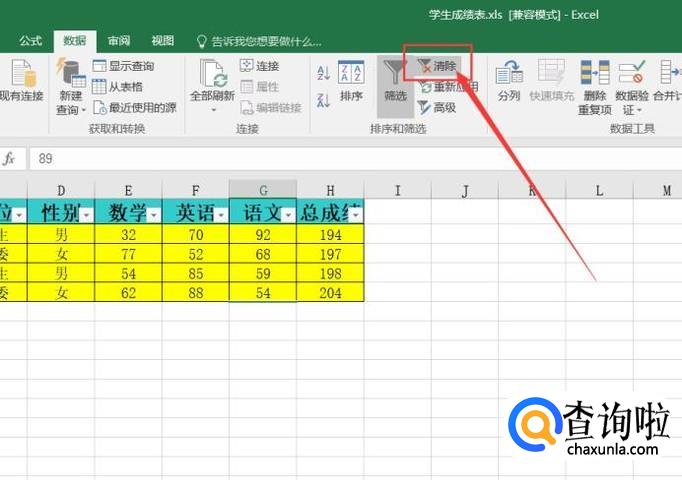Click cell with English score 52
The width and height of the screenshot is (682, 480).
[196, 254]
